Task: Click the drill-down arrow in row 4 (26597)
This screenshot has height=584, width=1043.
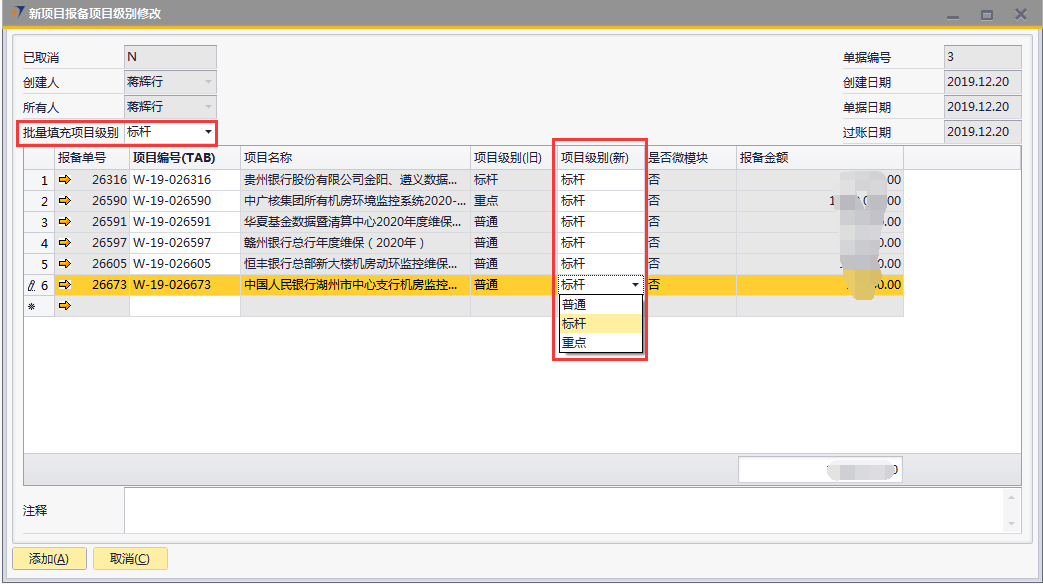Action: (66, 243)
